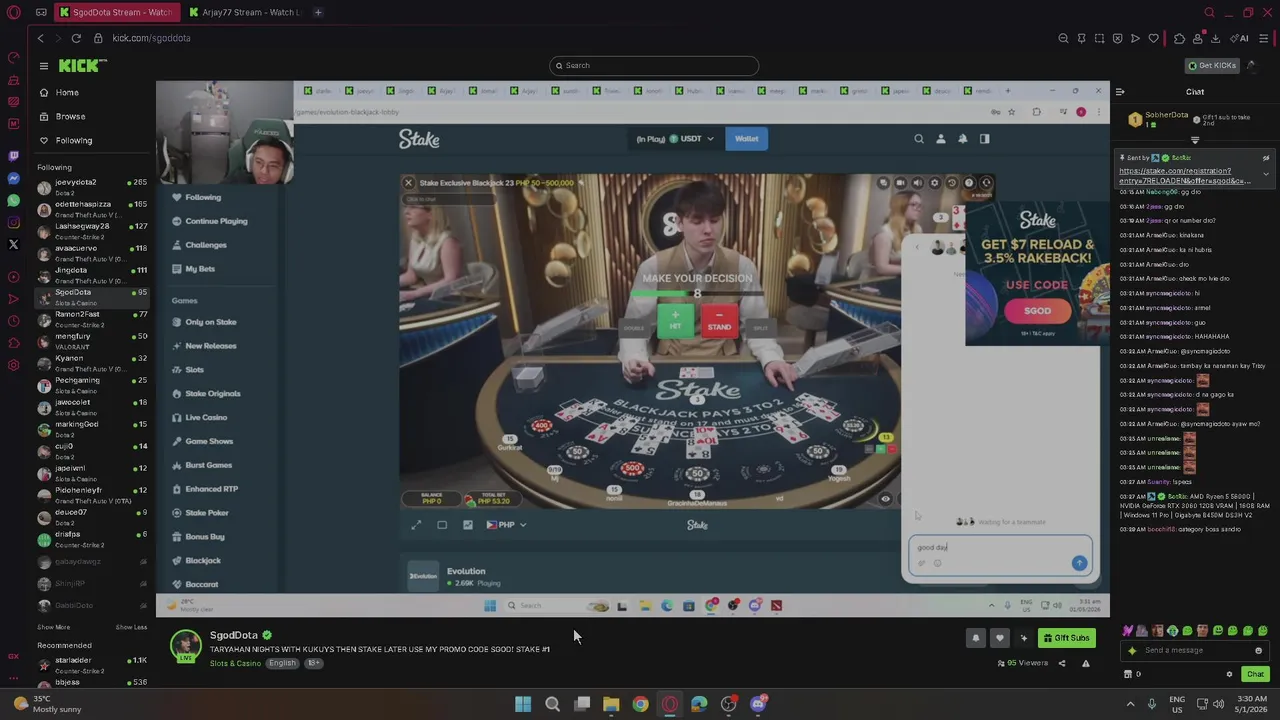1280x720 pixels.
Task: Switch to Arjay77 Stream browser tab
Action: 244,12
